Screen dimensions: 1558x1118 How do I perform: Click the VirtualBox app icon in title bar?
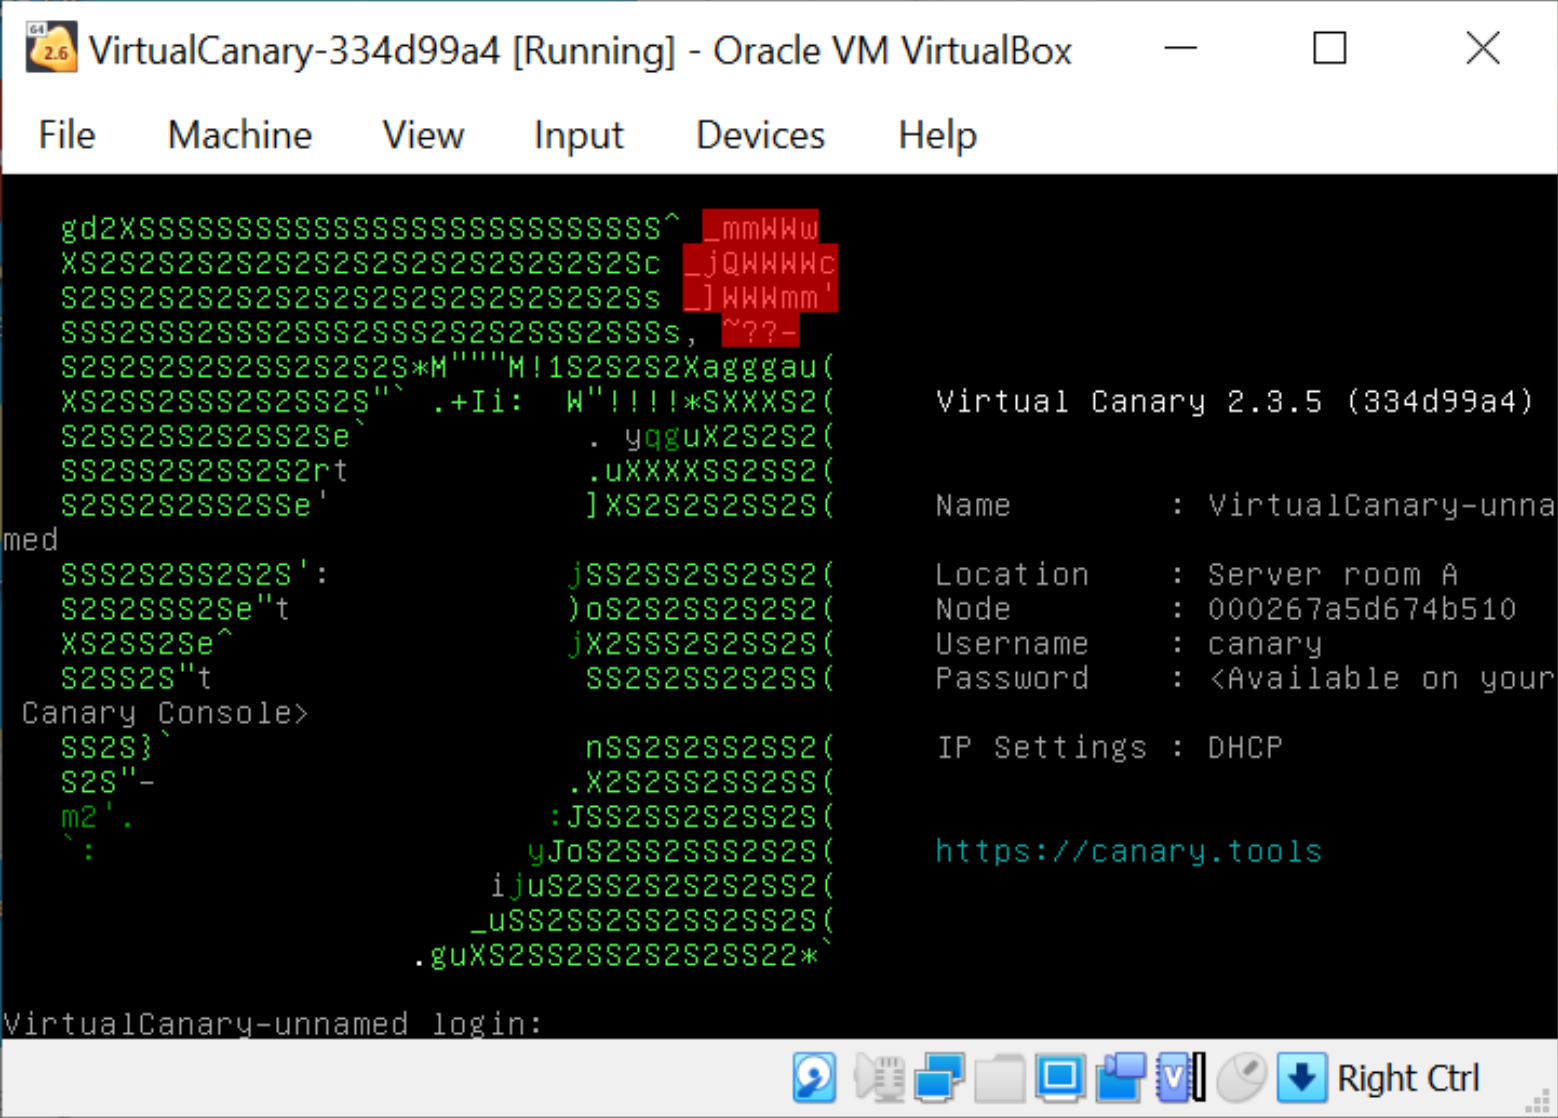[51, 48]
